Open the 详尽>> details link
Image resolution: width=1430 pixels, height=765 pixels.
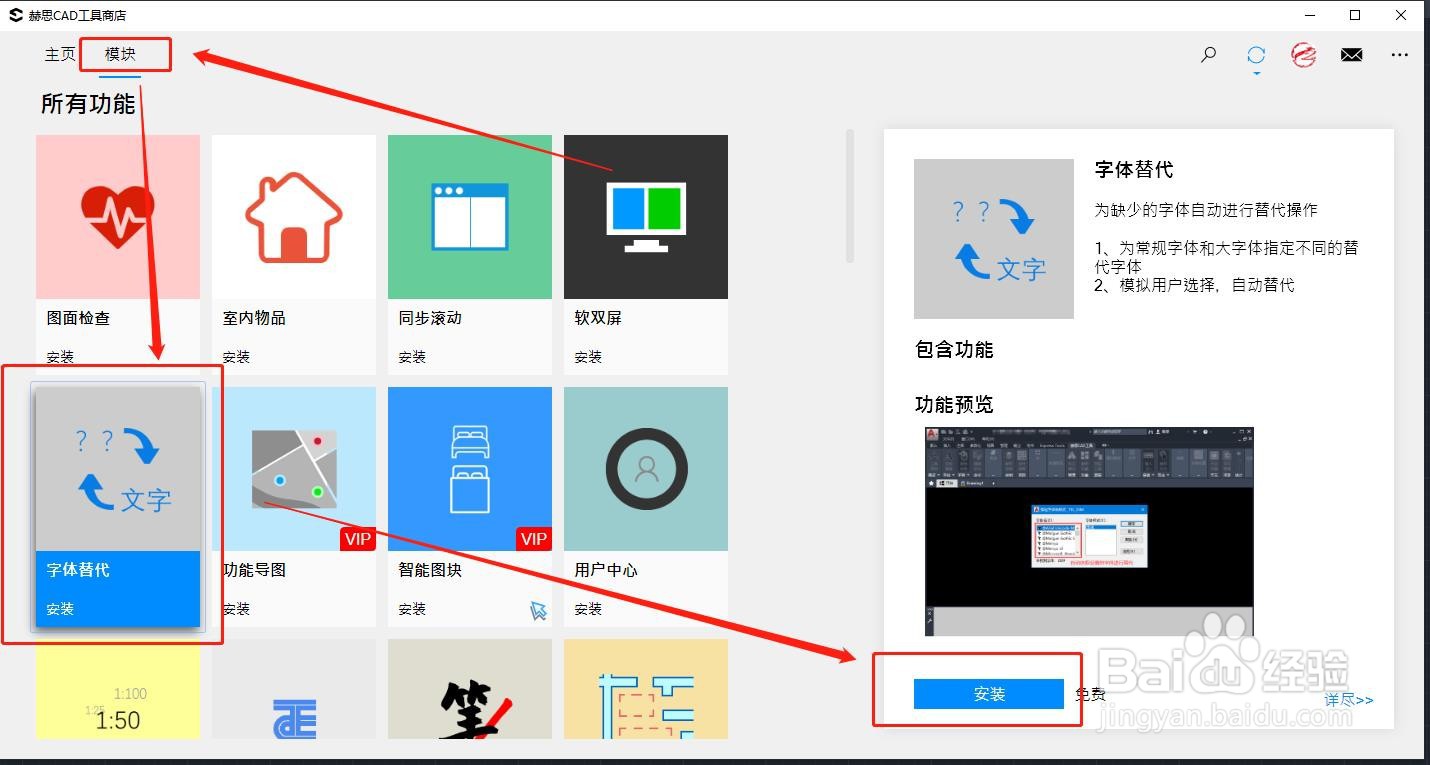click(1349, 700)
